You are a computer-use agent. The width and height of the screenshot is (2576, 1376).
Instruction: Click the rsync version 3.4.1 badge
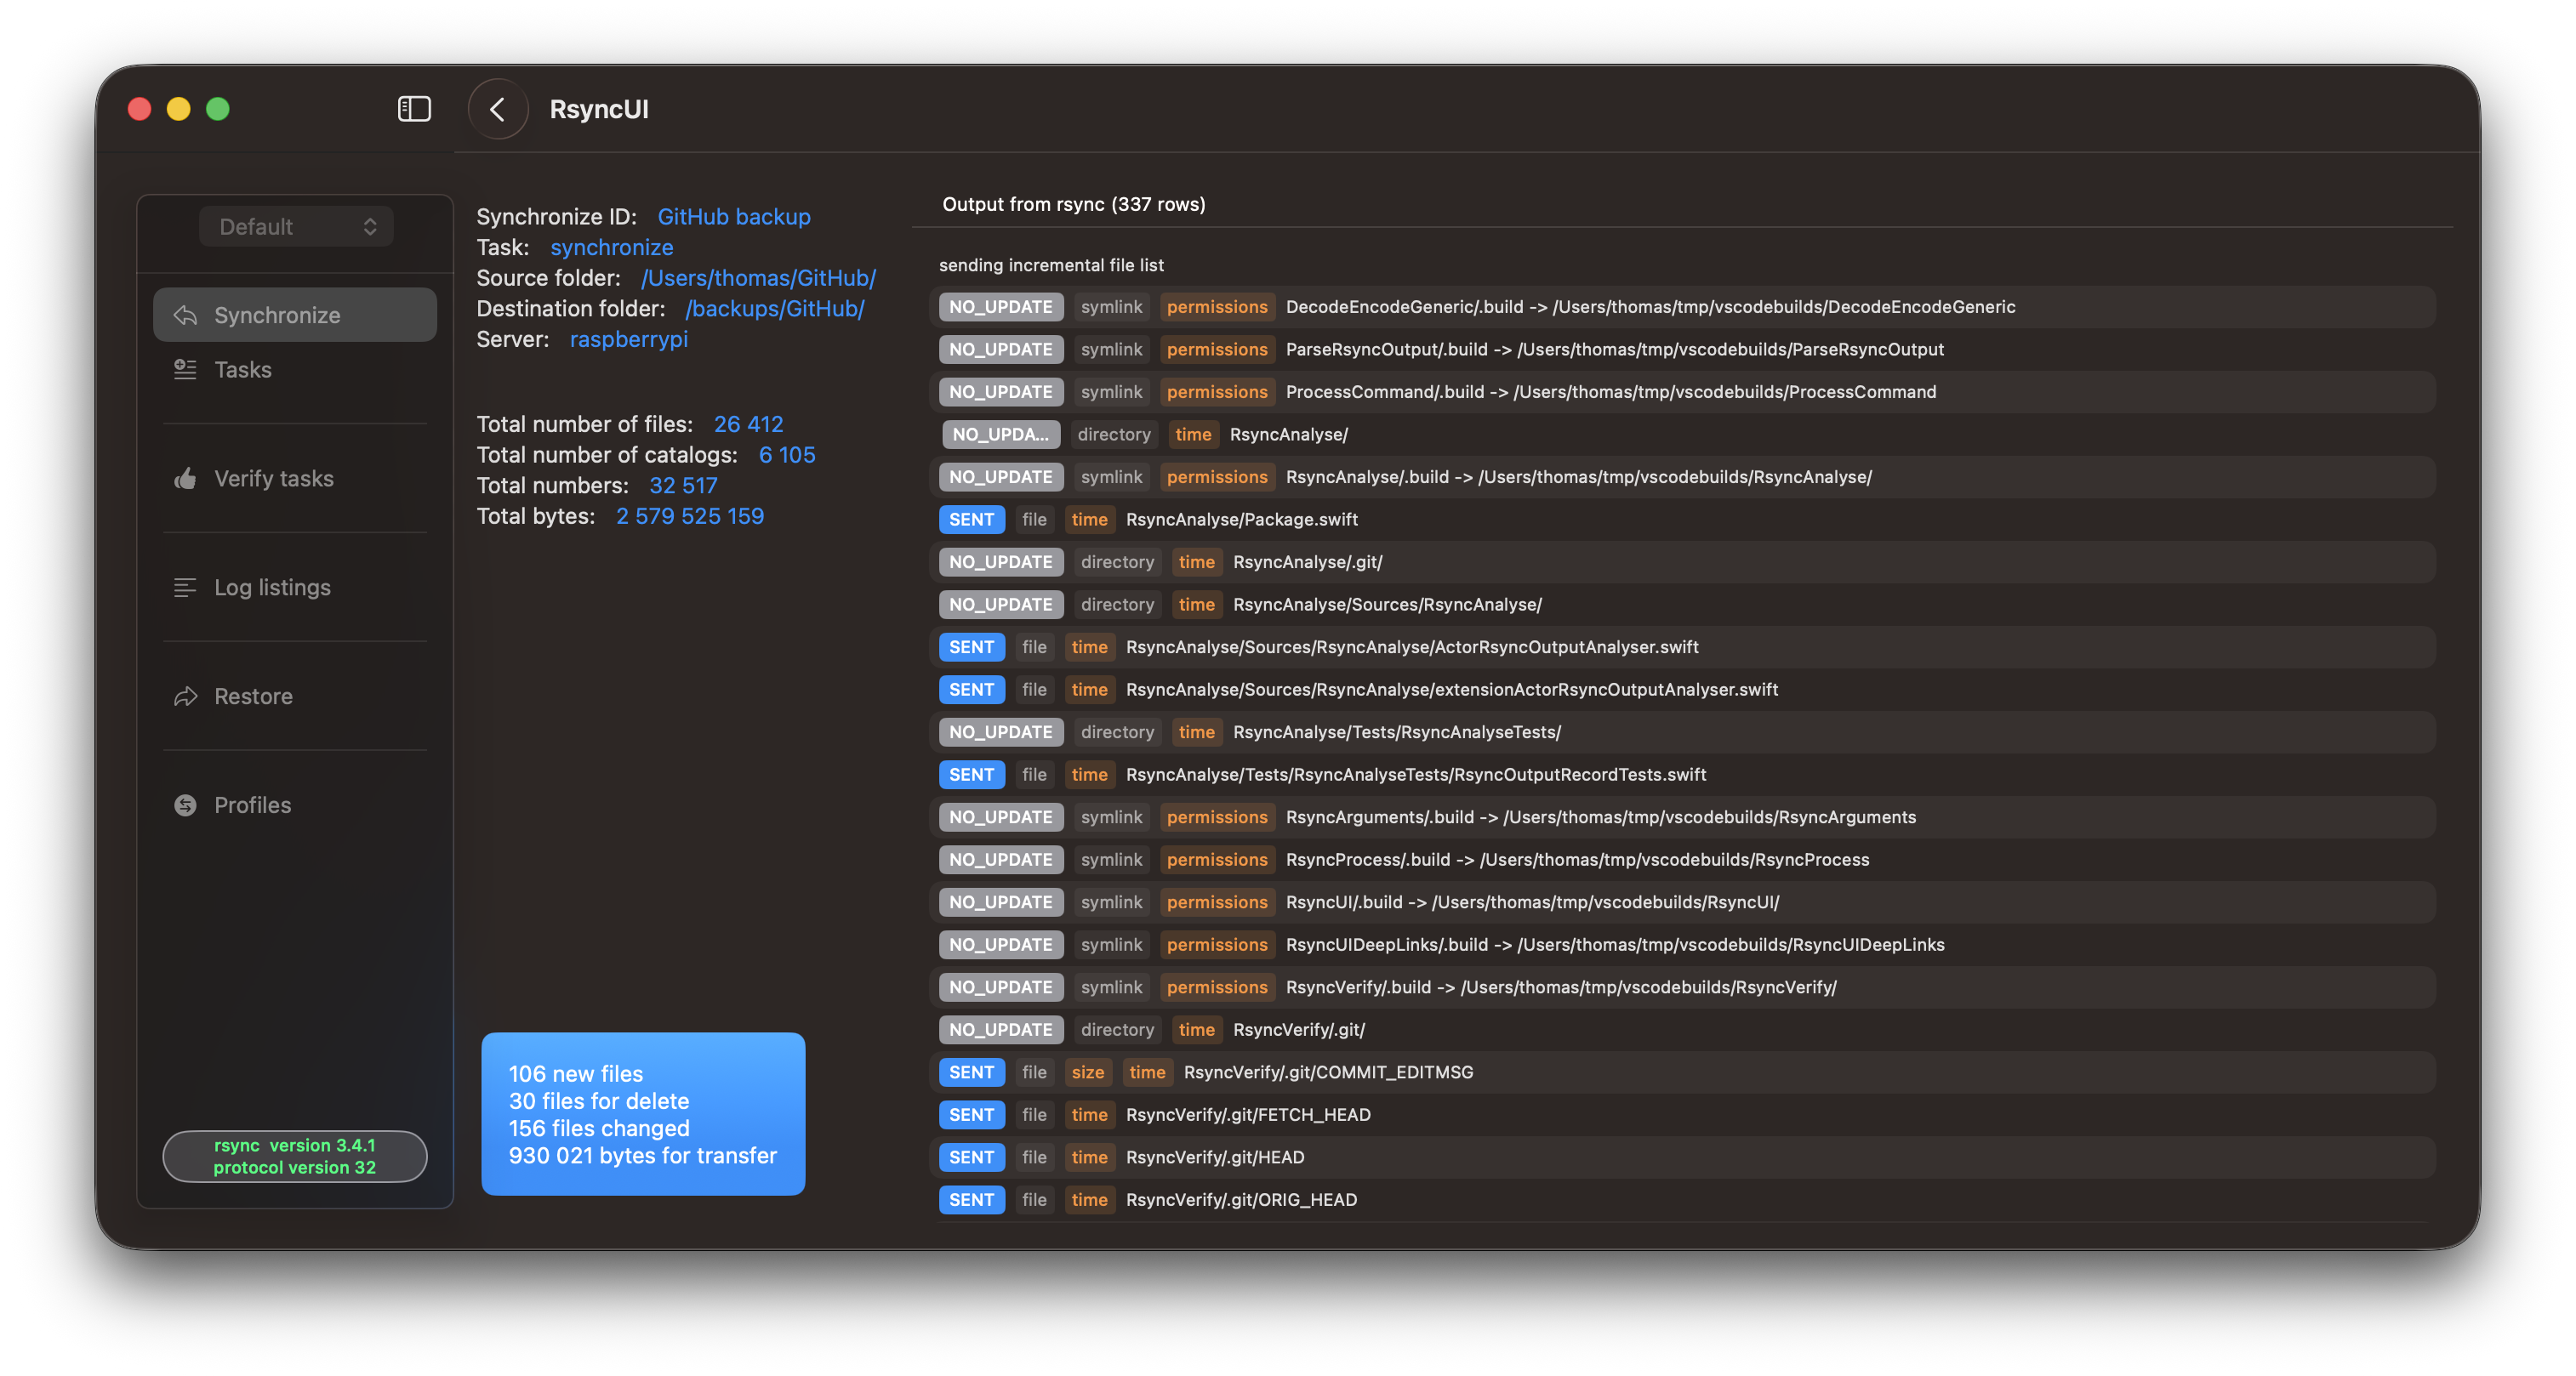295,1156
